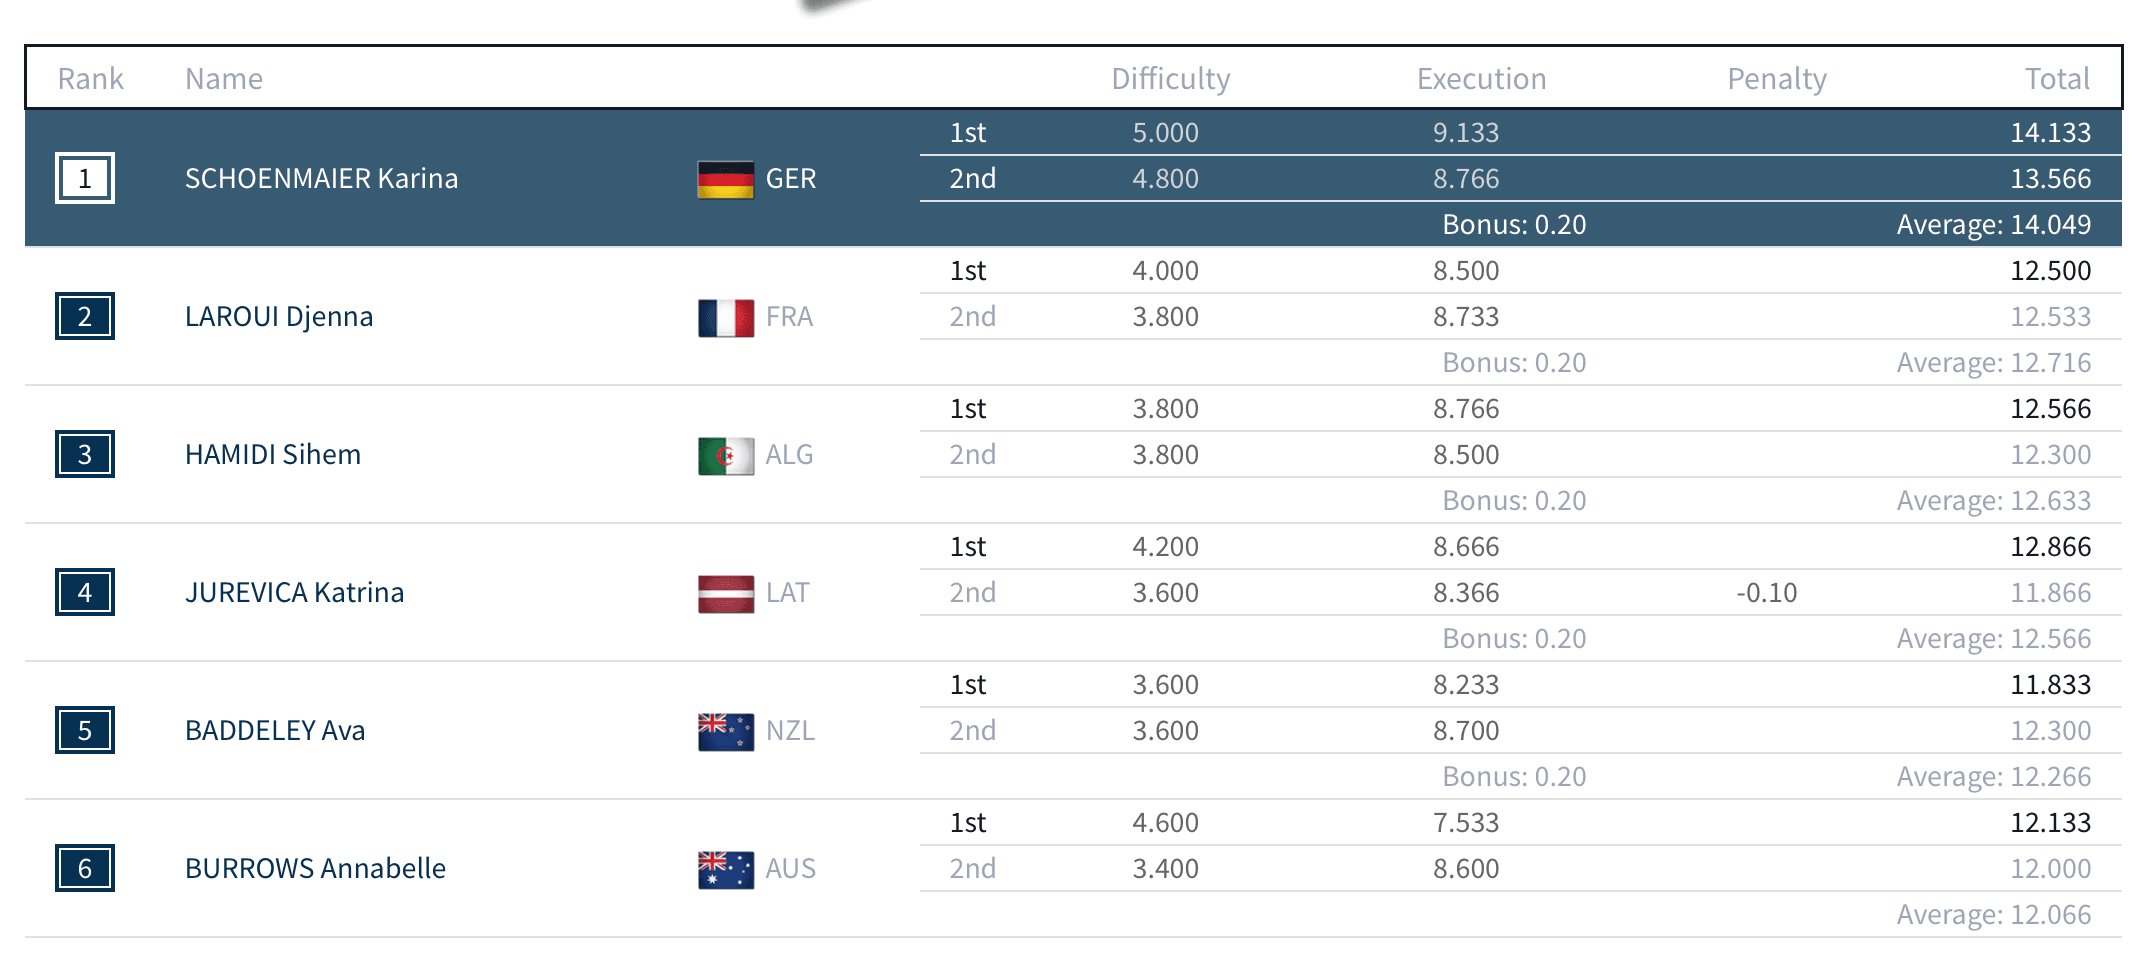Open JUREVICA Katrina's name link
The image size is (2156, 980).
pyautogui.click(x=295, y=592)
